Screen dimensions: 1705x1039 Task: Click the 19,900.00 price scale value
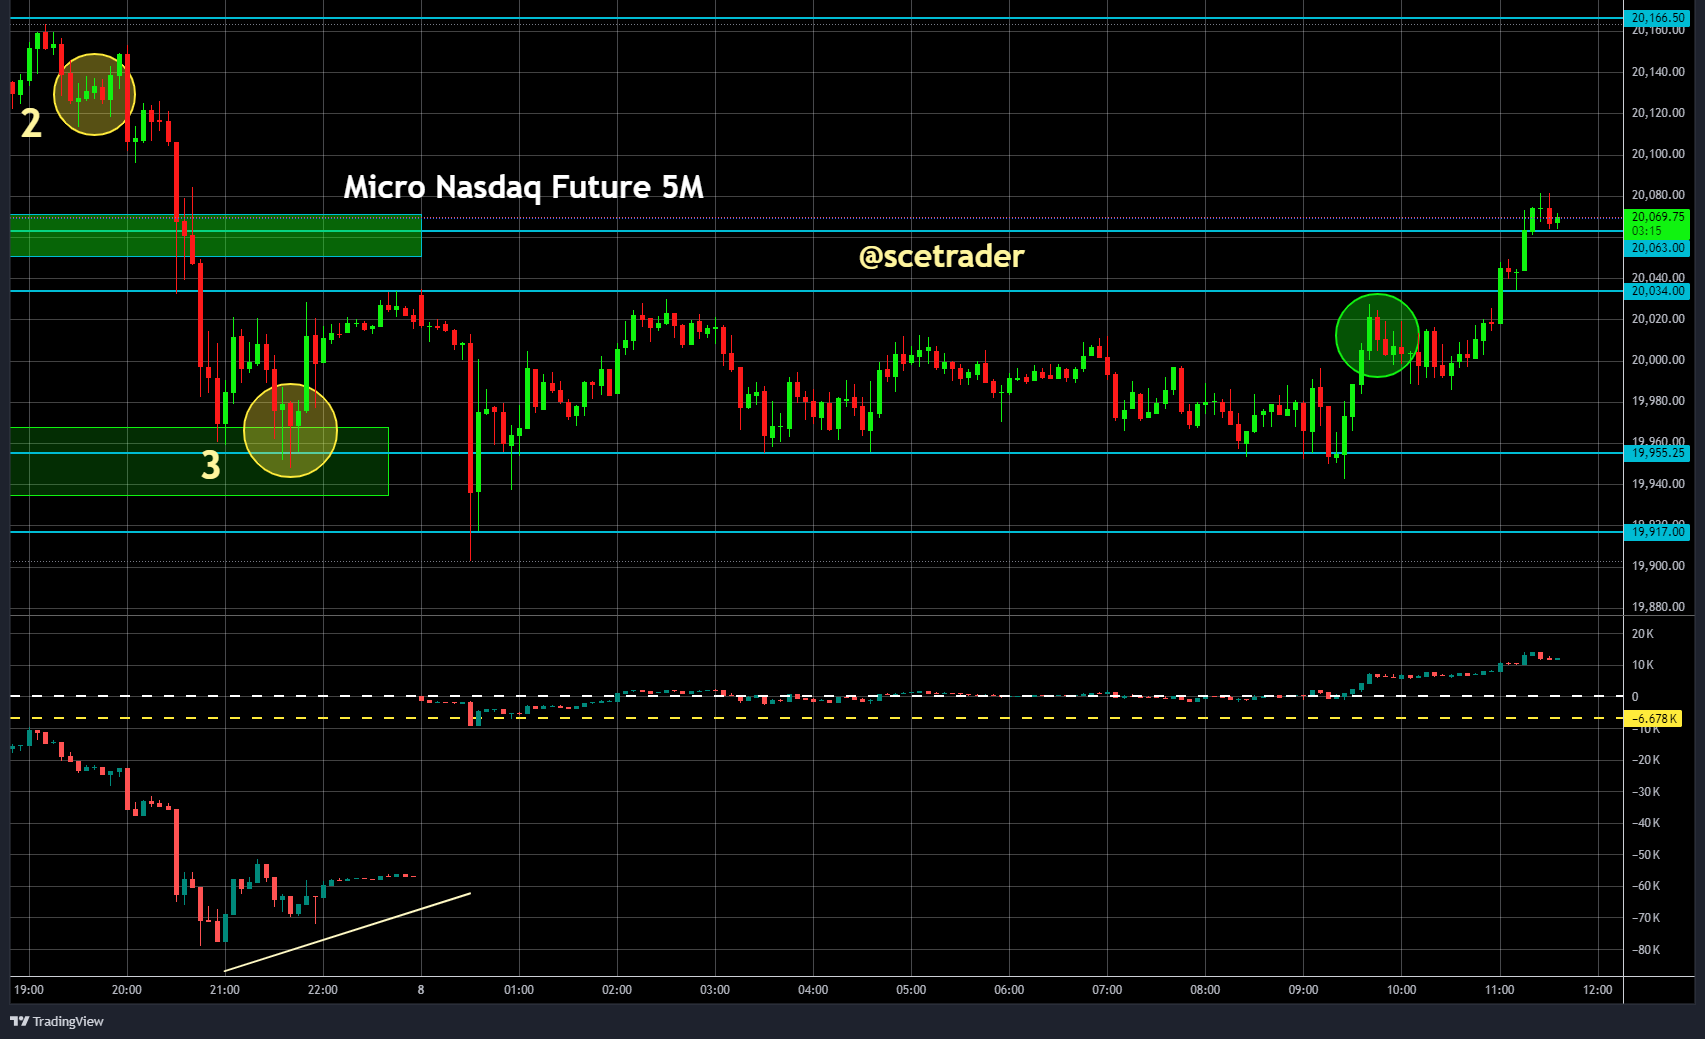coord(1658,566)
